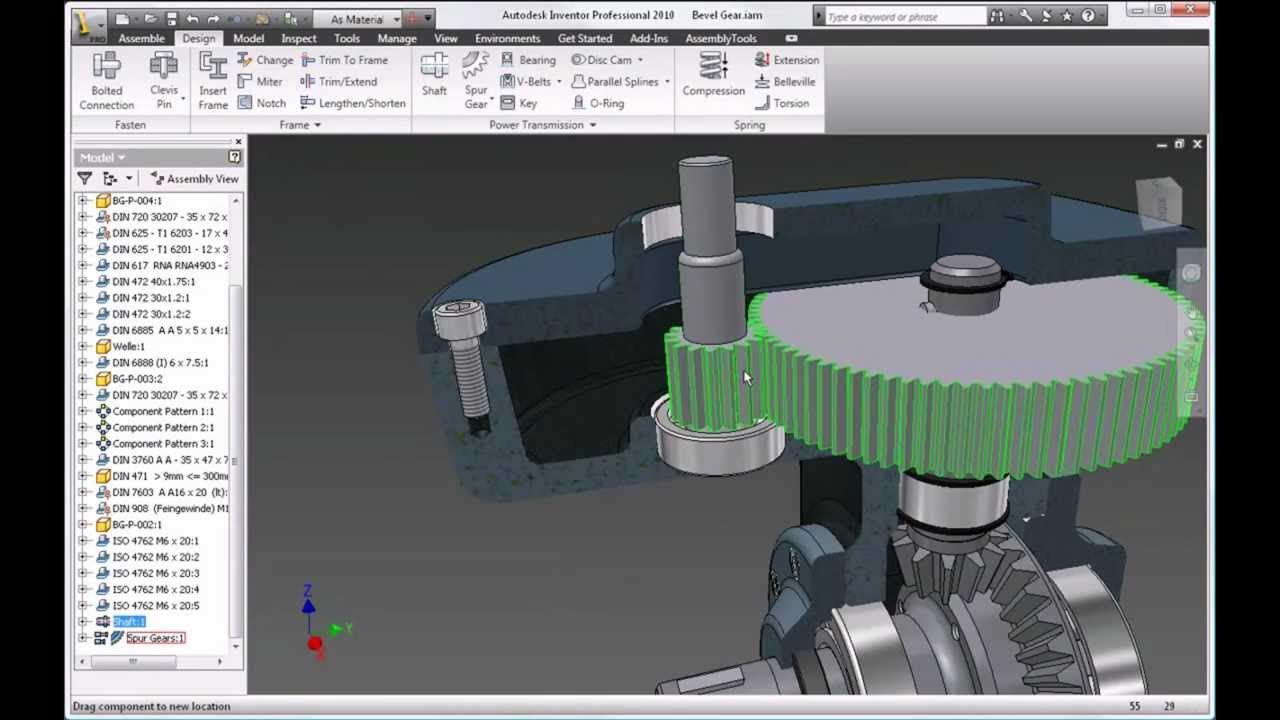Screen dimensions: 1280x720
Task: Open the Environments ribbon tab
Action: pos(507,38)
